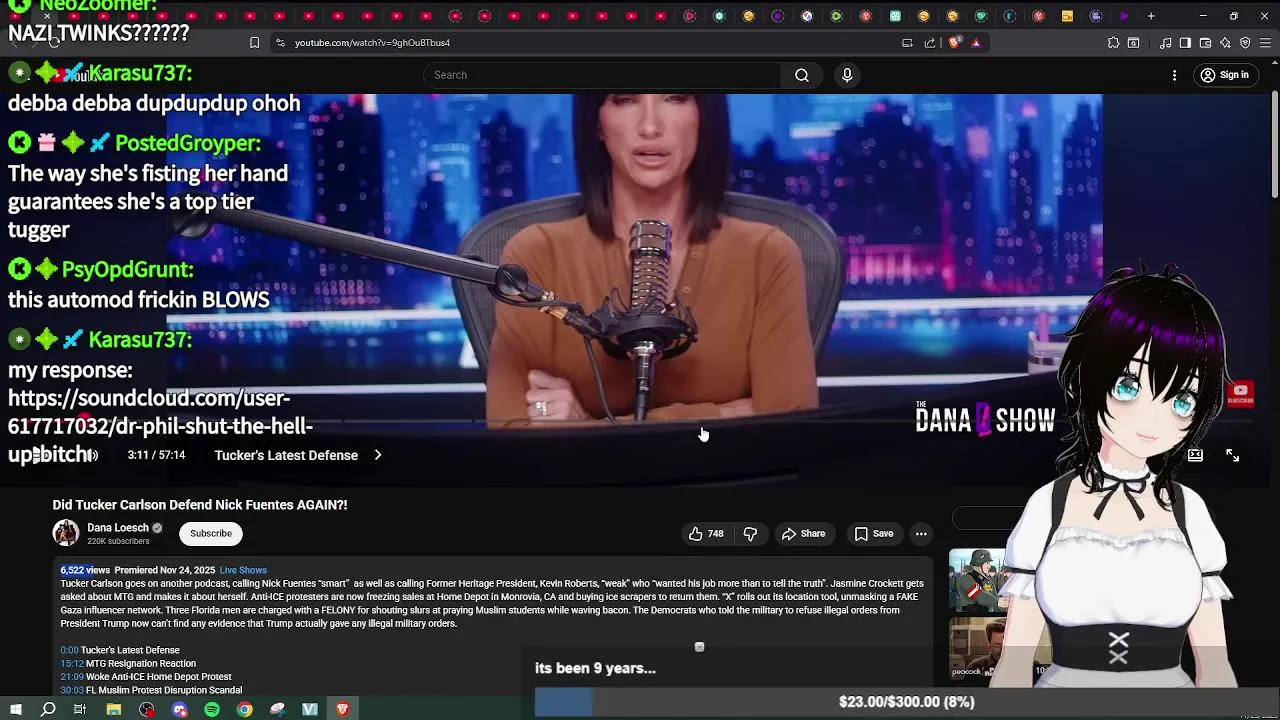Open Discord from the taskbar

180,709
